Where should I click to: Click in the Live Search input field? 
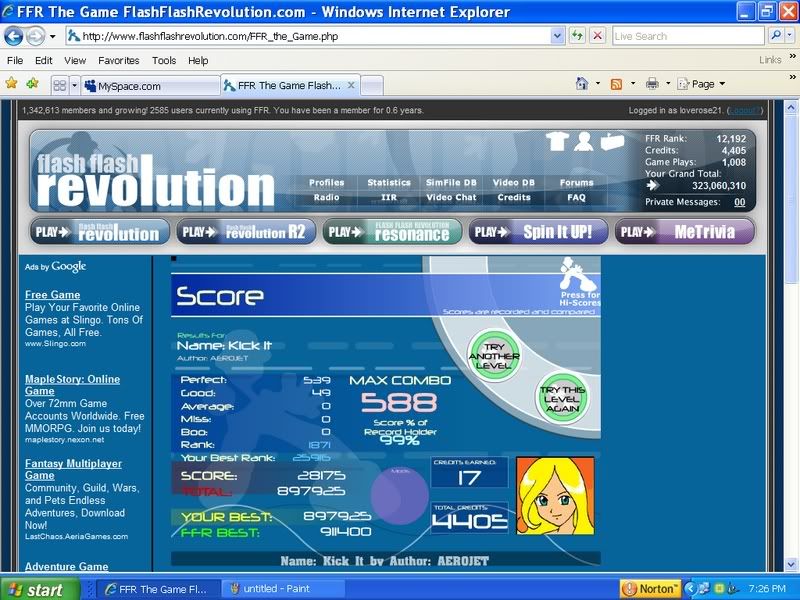pos(688,36)
